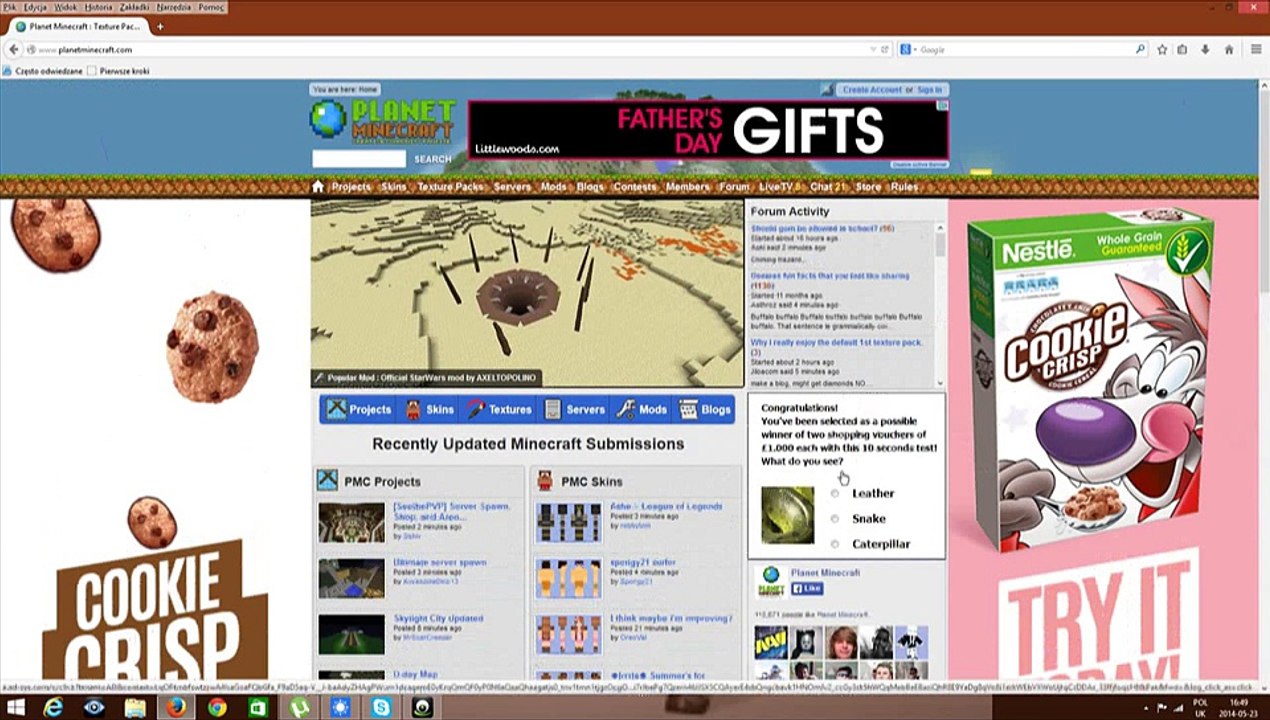Click the home icon in site navigation bar

click(318, 187)
